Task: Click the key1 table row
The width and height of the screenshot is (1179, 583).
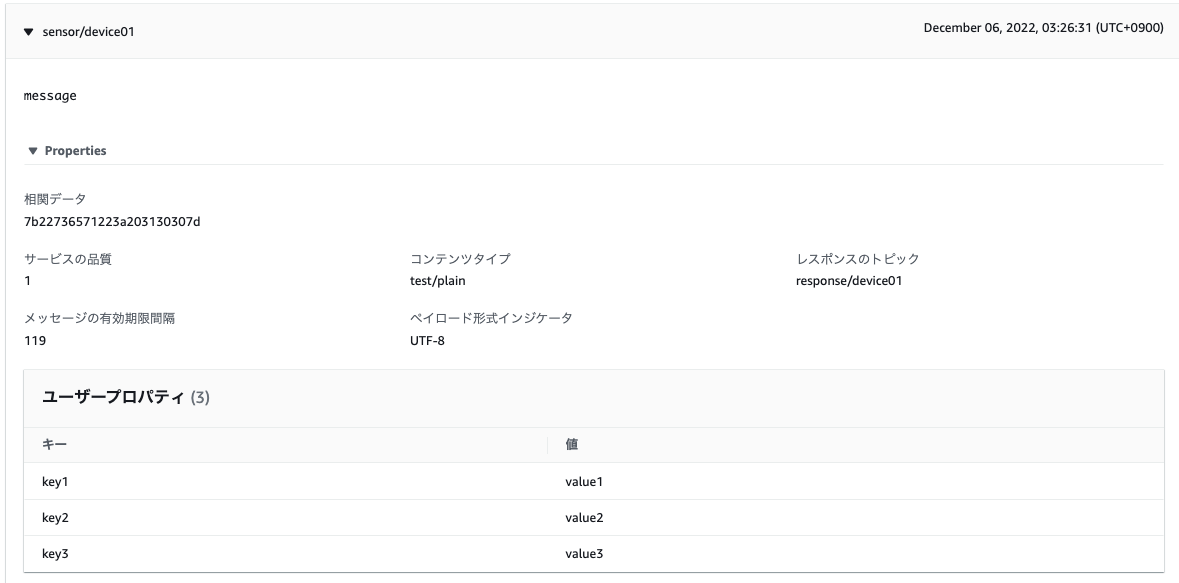Action: (55, 480)
